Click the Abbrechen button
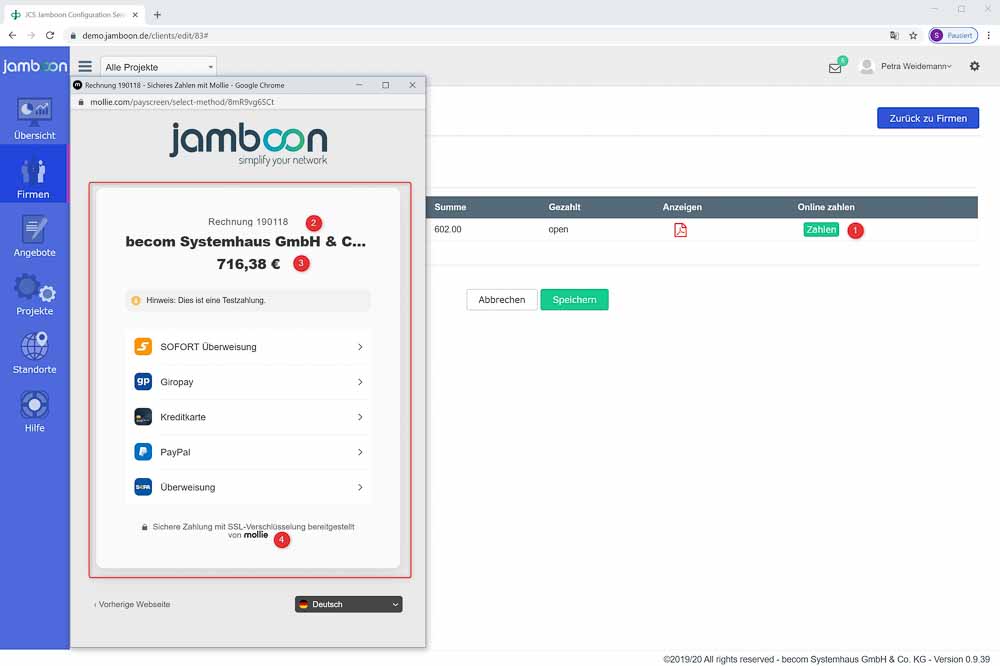The width and height of the screenshot is (1000, 666). click(502, 299)
